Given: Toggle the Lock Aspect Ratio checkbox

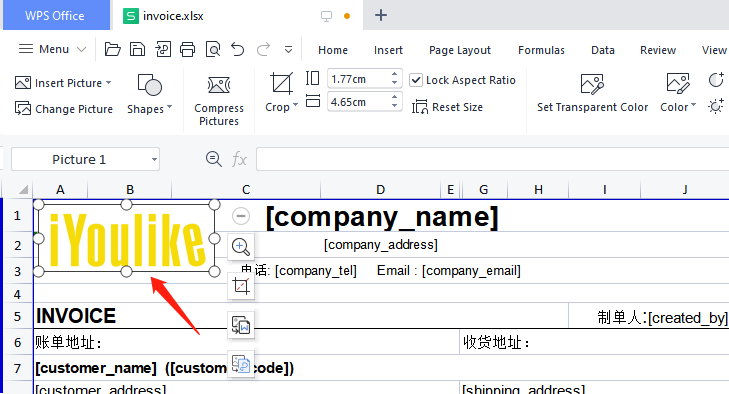Looking at the screenshot, I should pos(416,80).
